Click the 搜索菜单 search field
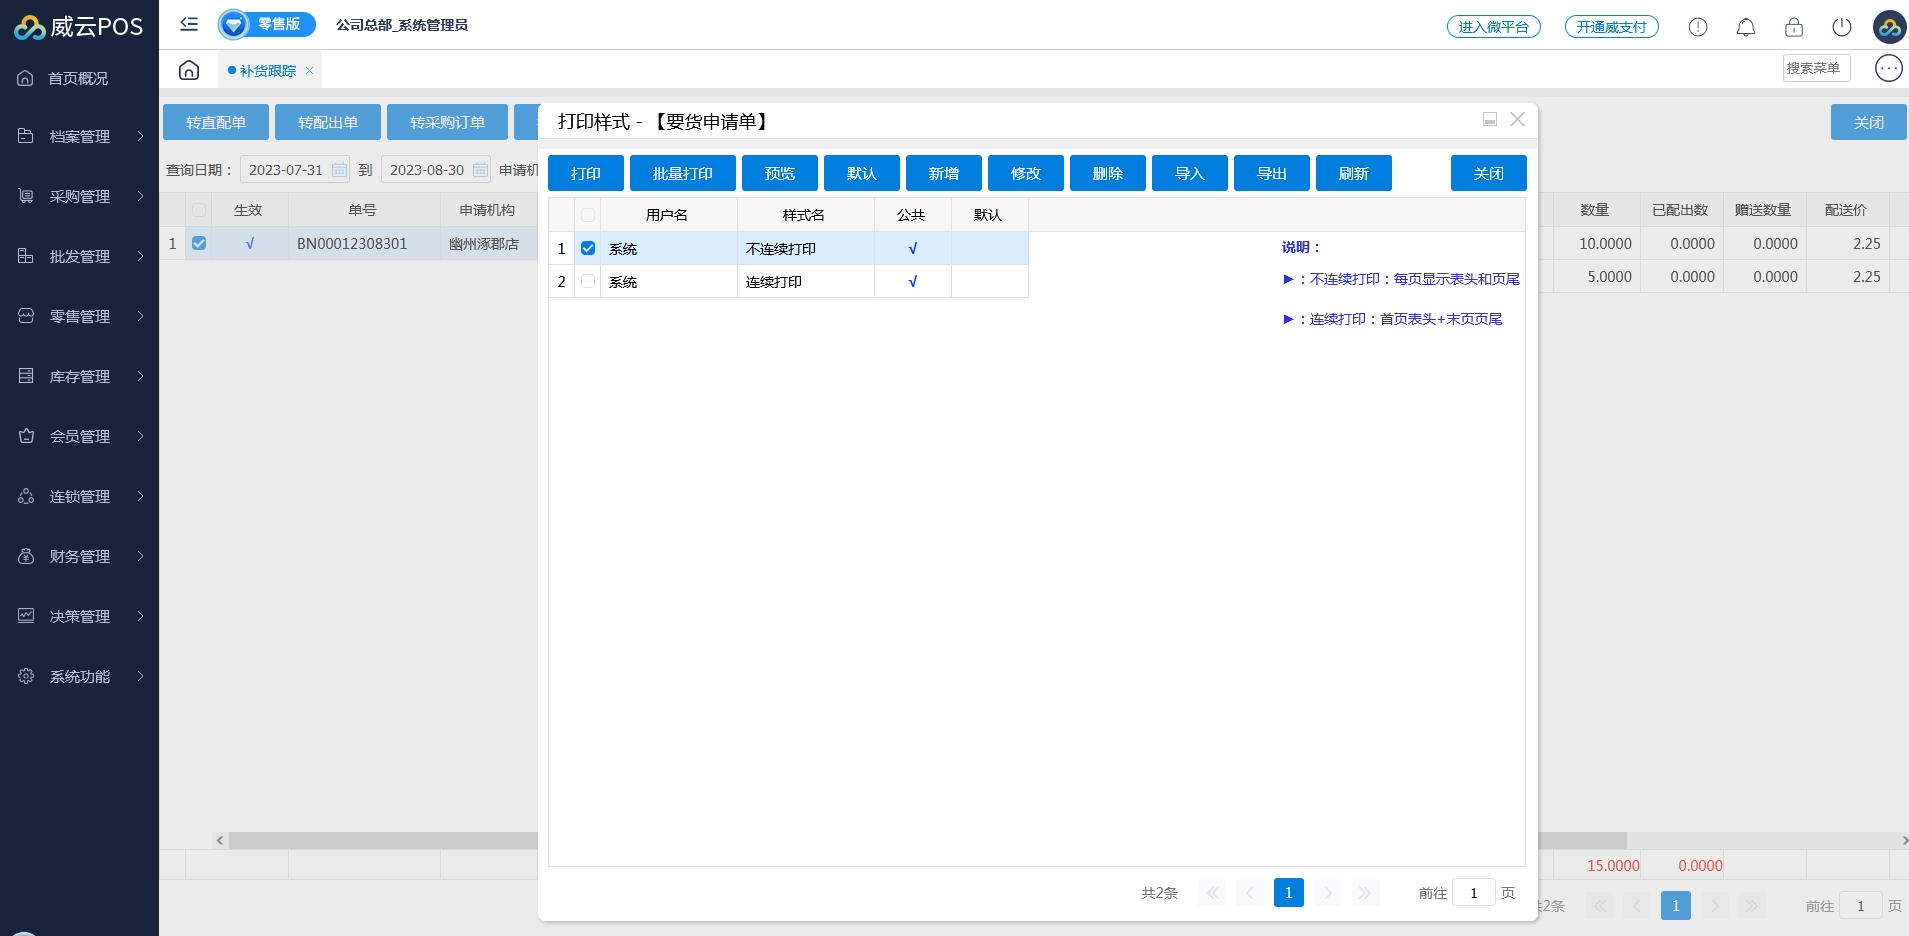The height and width of the screenshot is (936, 1909). [1815, 68]
